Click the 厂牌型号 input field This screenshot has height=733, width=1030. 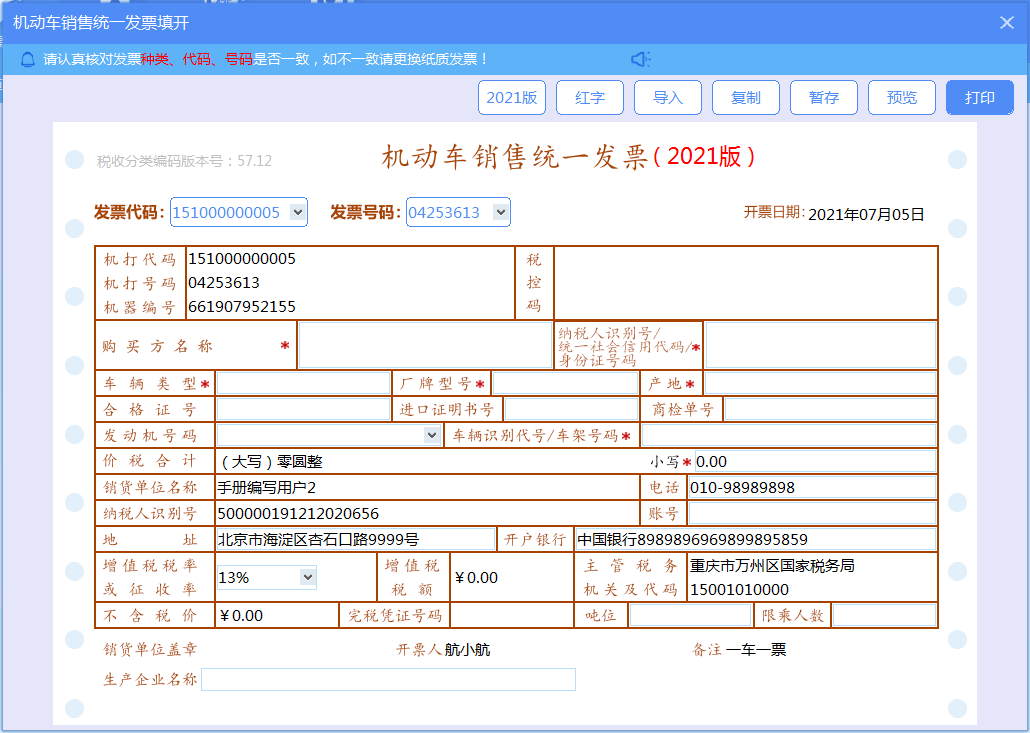566,384
